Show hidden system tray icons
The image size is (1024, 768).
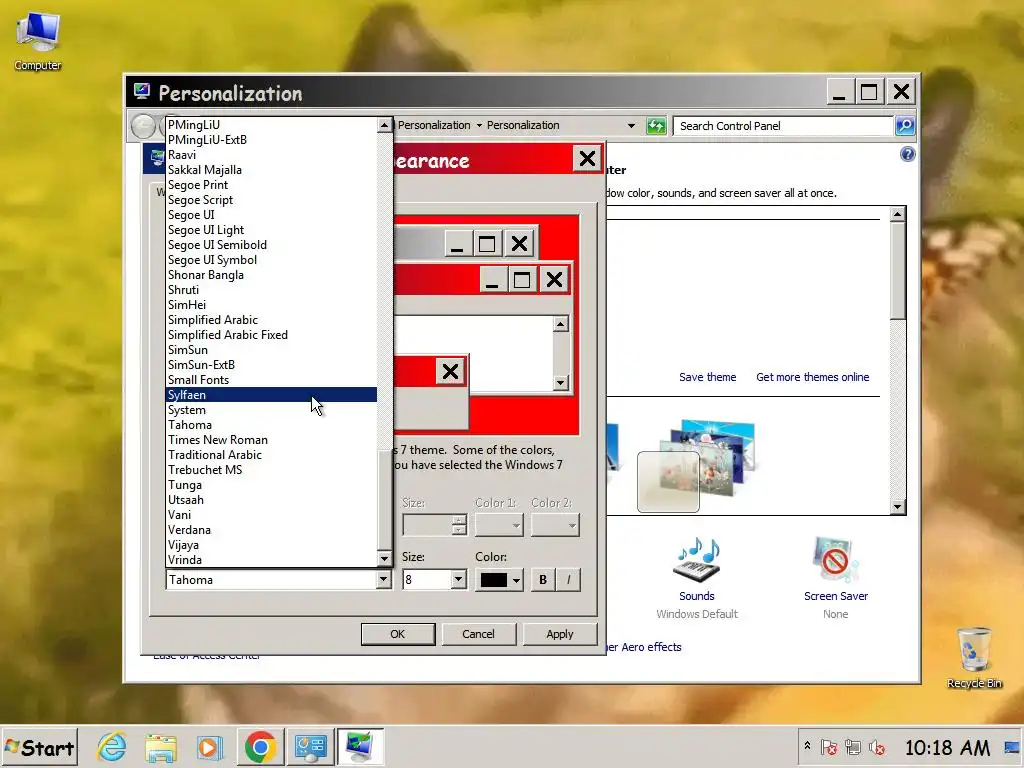(807, 746)
